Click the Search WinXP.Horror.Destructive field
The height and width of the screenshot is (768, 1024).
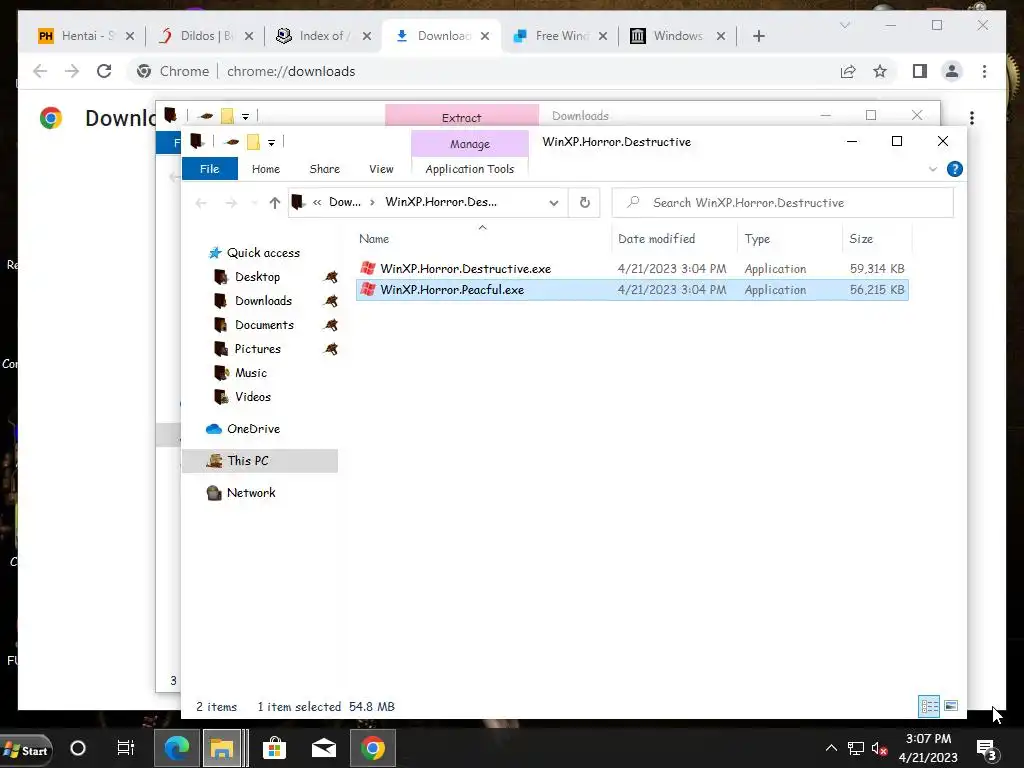782,202
